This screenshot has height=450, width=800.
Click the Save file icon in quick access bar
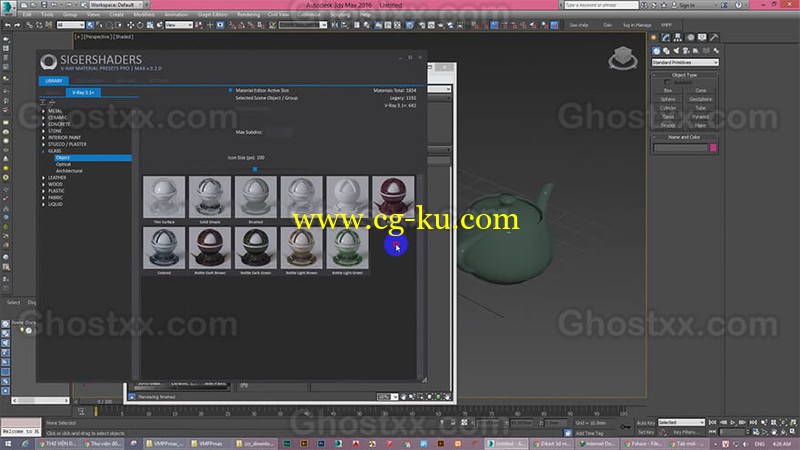click(44, 5)
